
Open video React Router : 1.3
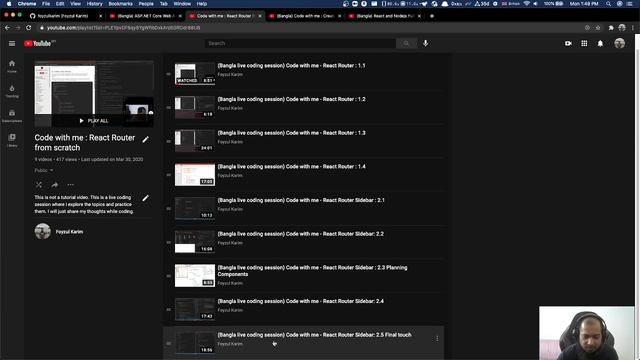(291, 133)
